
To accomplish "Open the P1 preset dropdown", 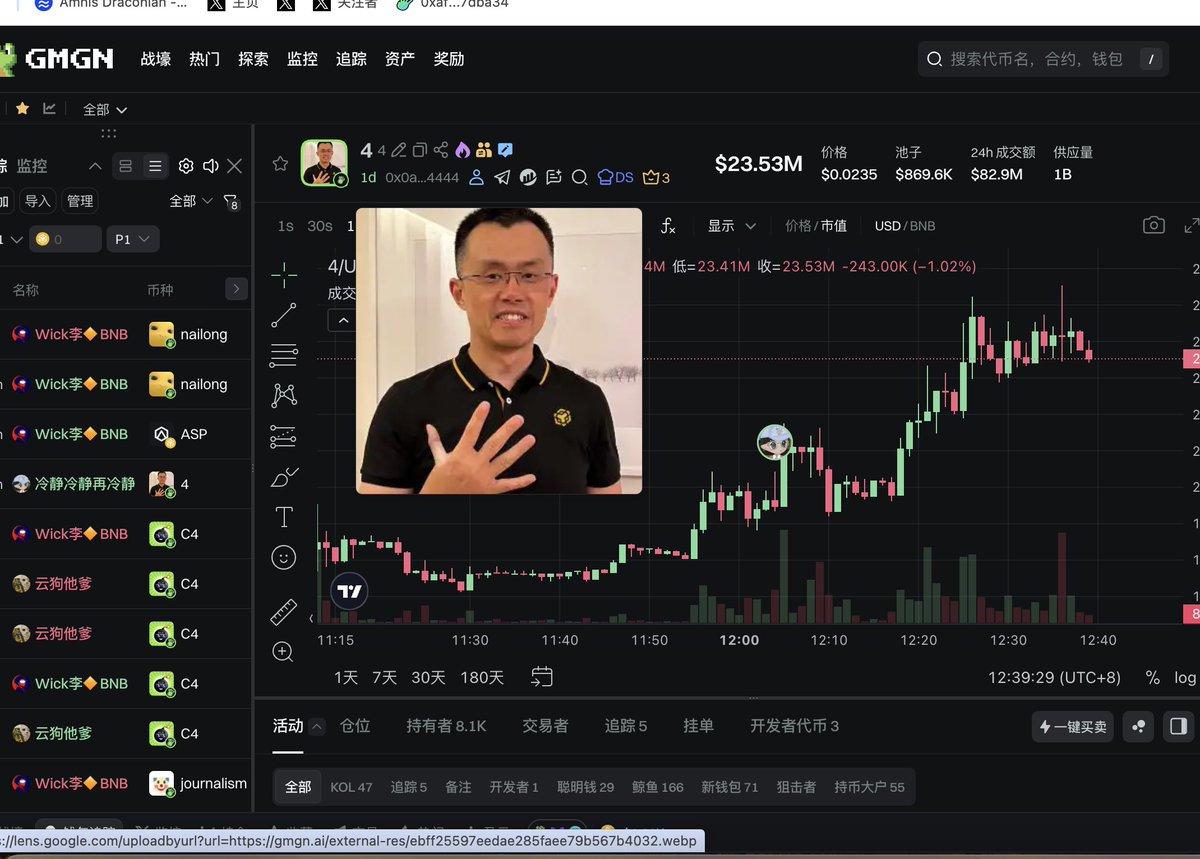I will (x=132, y=239).
